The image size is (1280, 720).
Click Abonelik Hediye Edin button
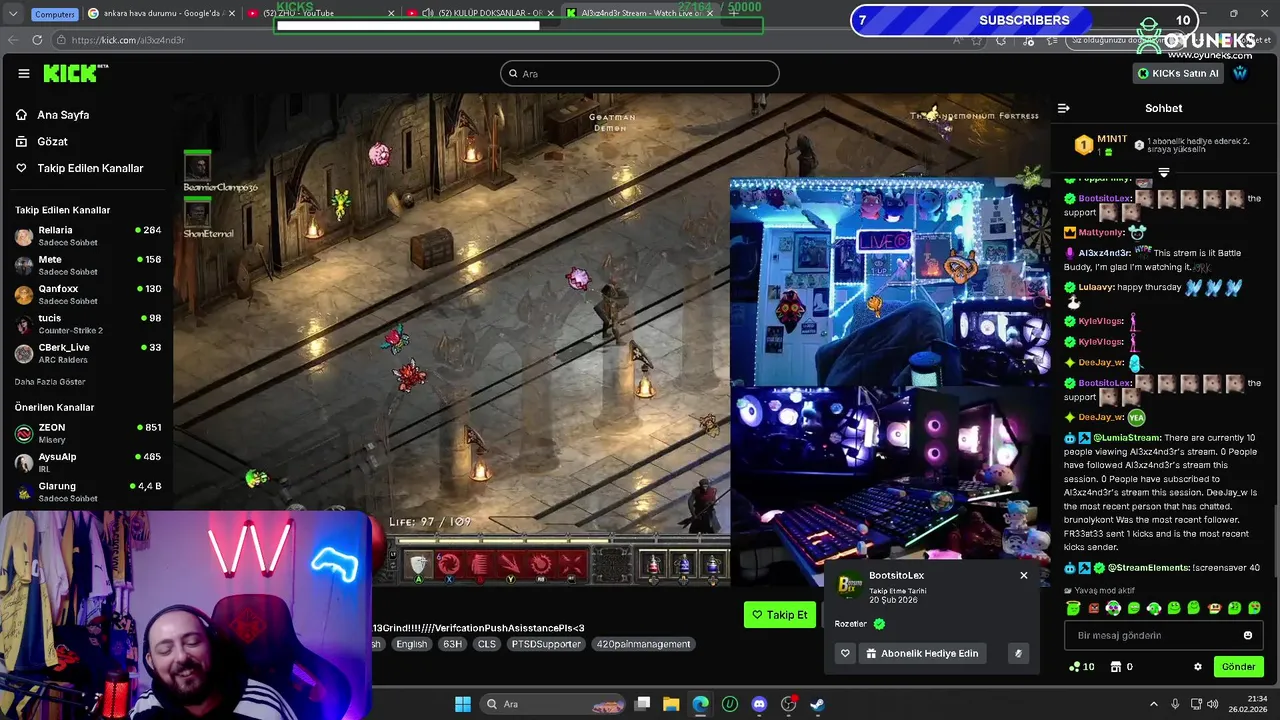click(921, 653)
